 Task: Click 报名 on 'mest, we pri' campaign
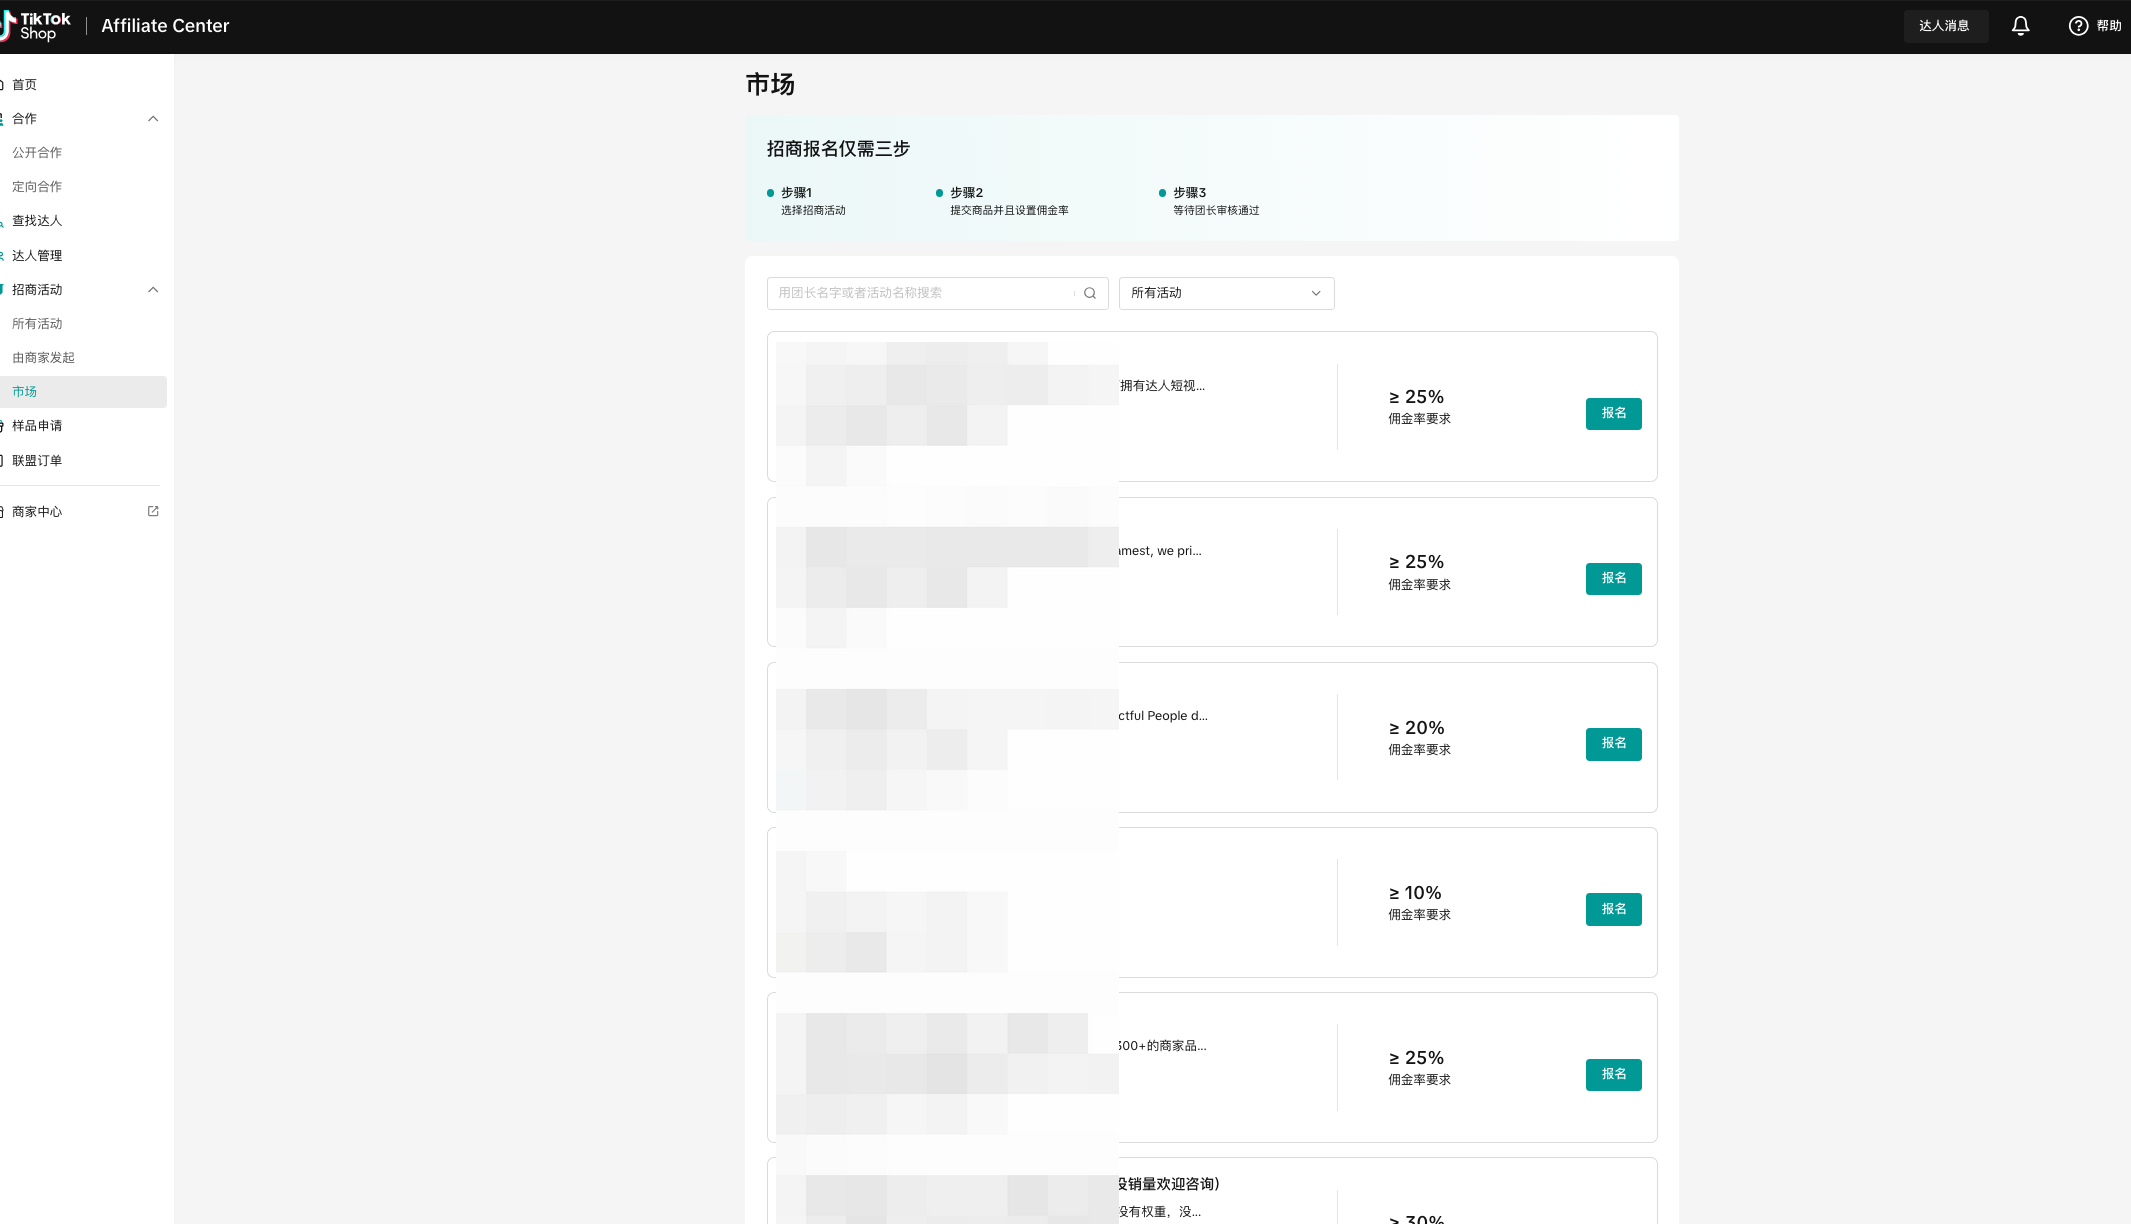click(x=1613, y=578)
